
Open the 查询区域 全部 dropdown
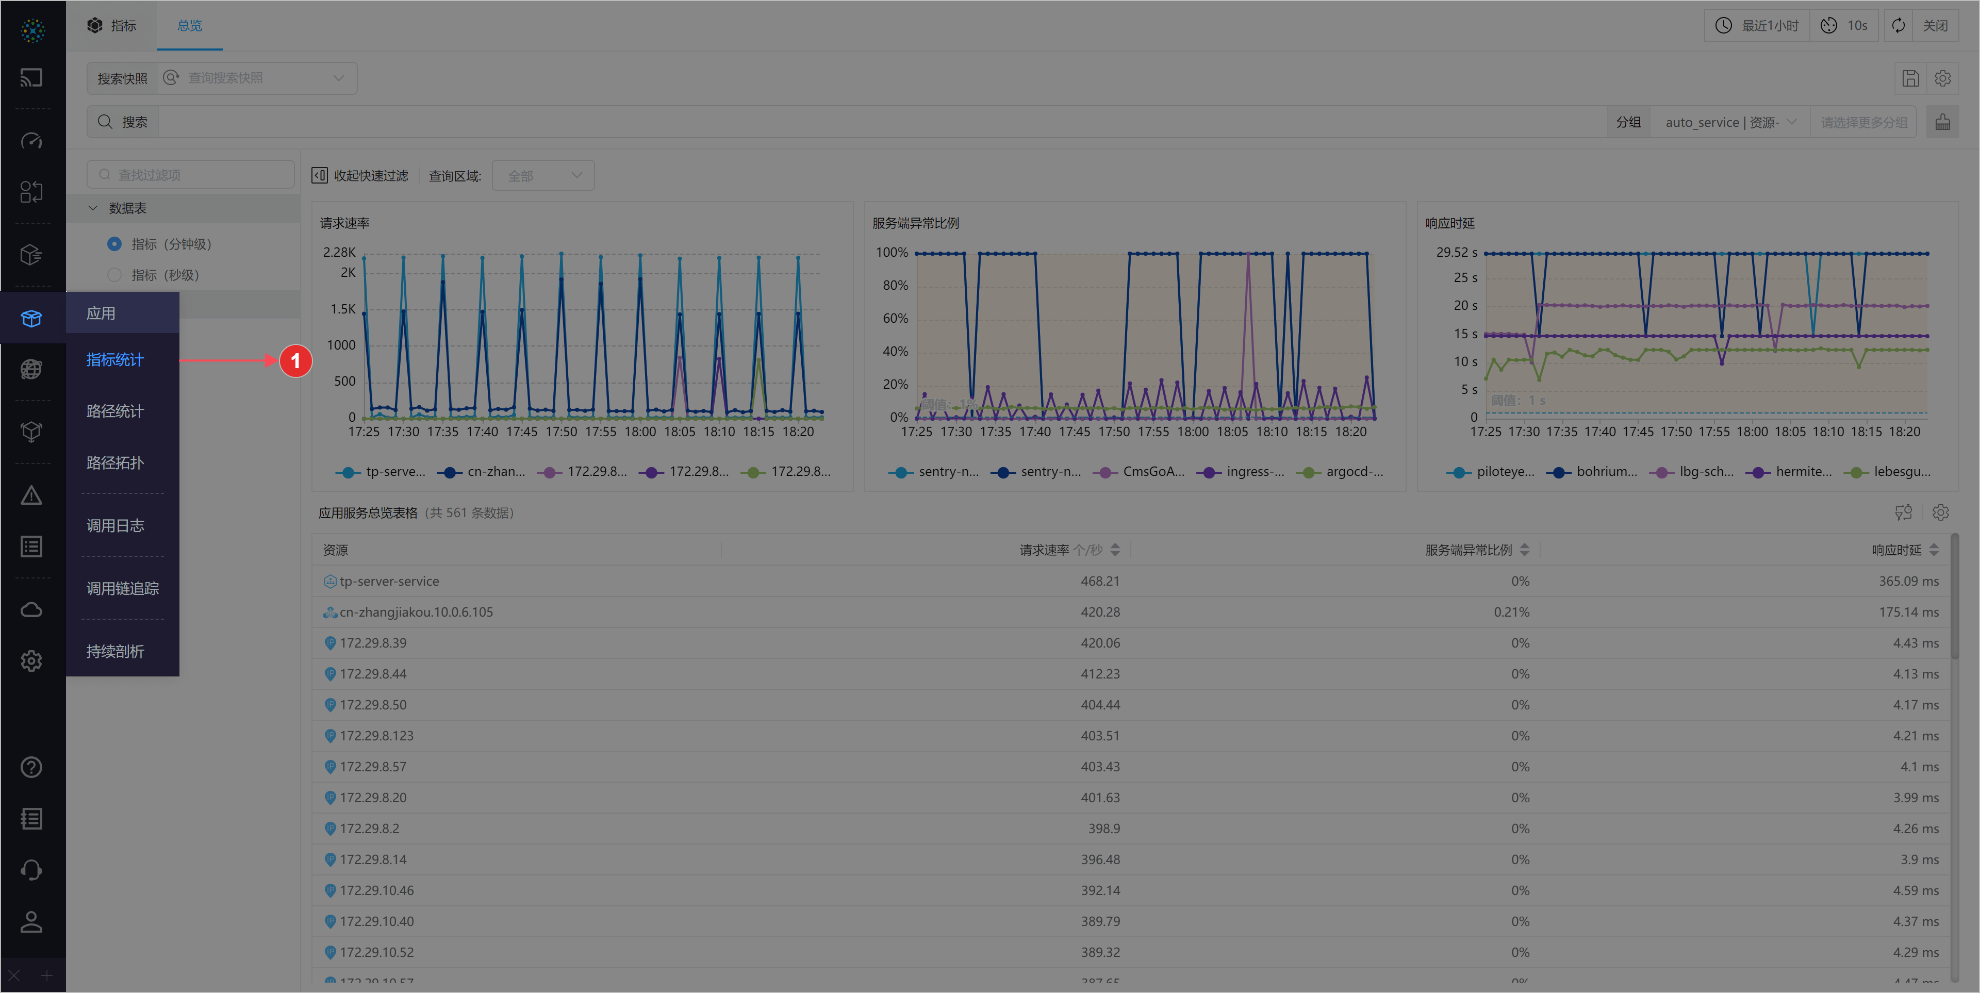(x=543, y=176)
